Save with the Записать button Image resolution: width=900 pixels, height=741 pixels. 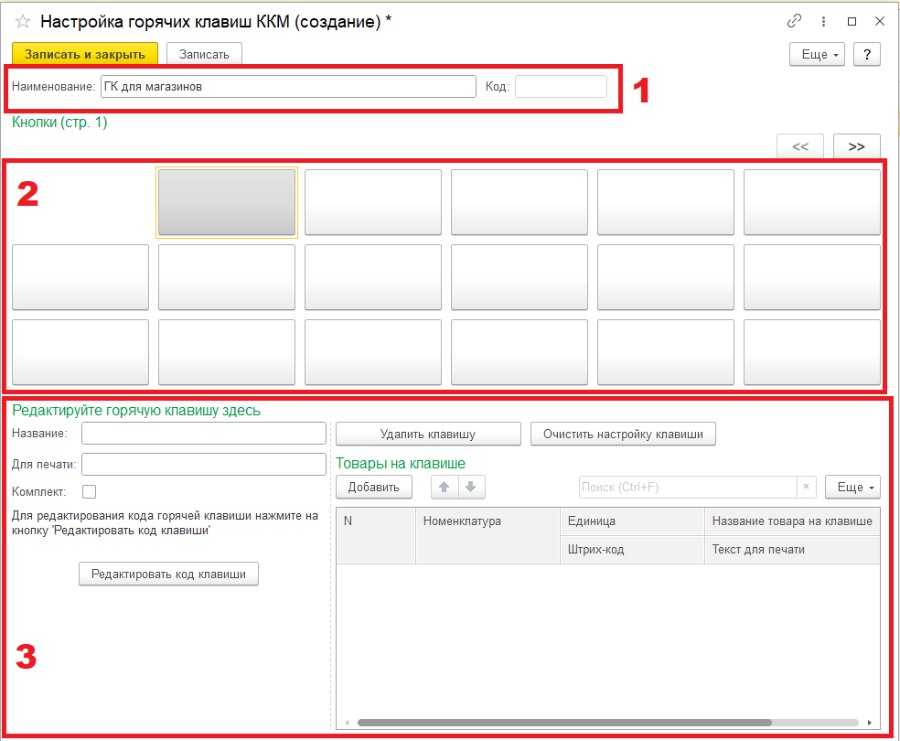204,55
